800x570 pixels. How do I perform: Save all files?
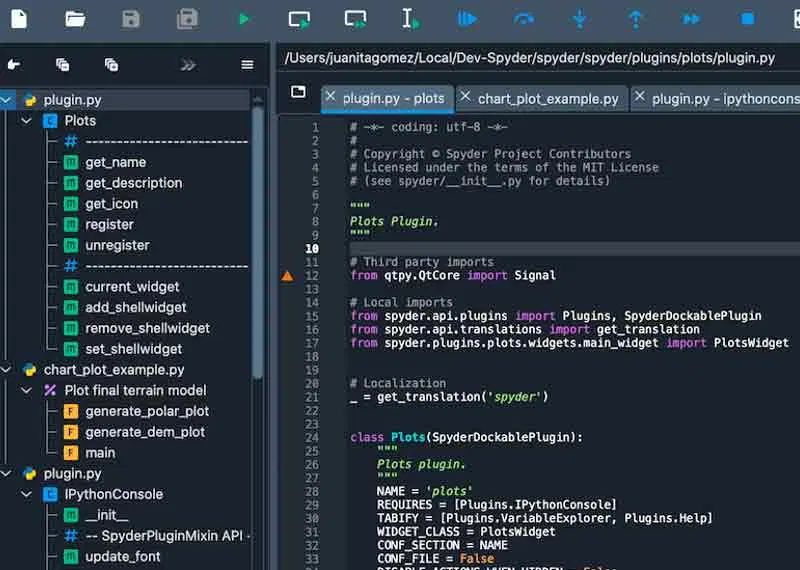tap(187, 19)
